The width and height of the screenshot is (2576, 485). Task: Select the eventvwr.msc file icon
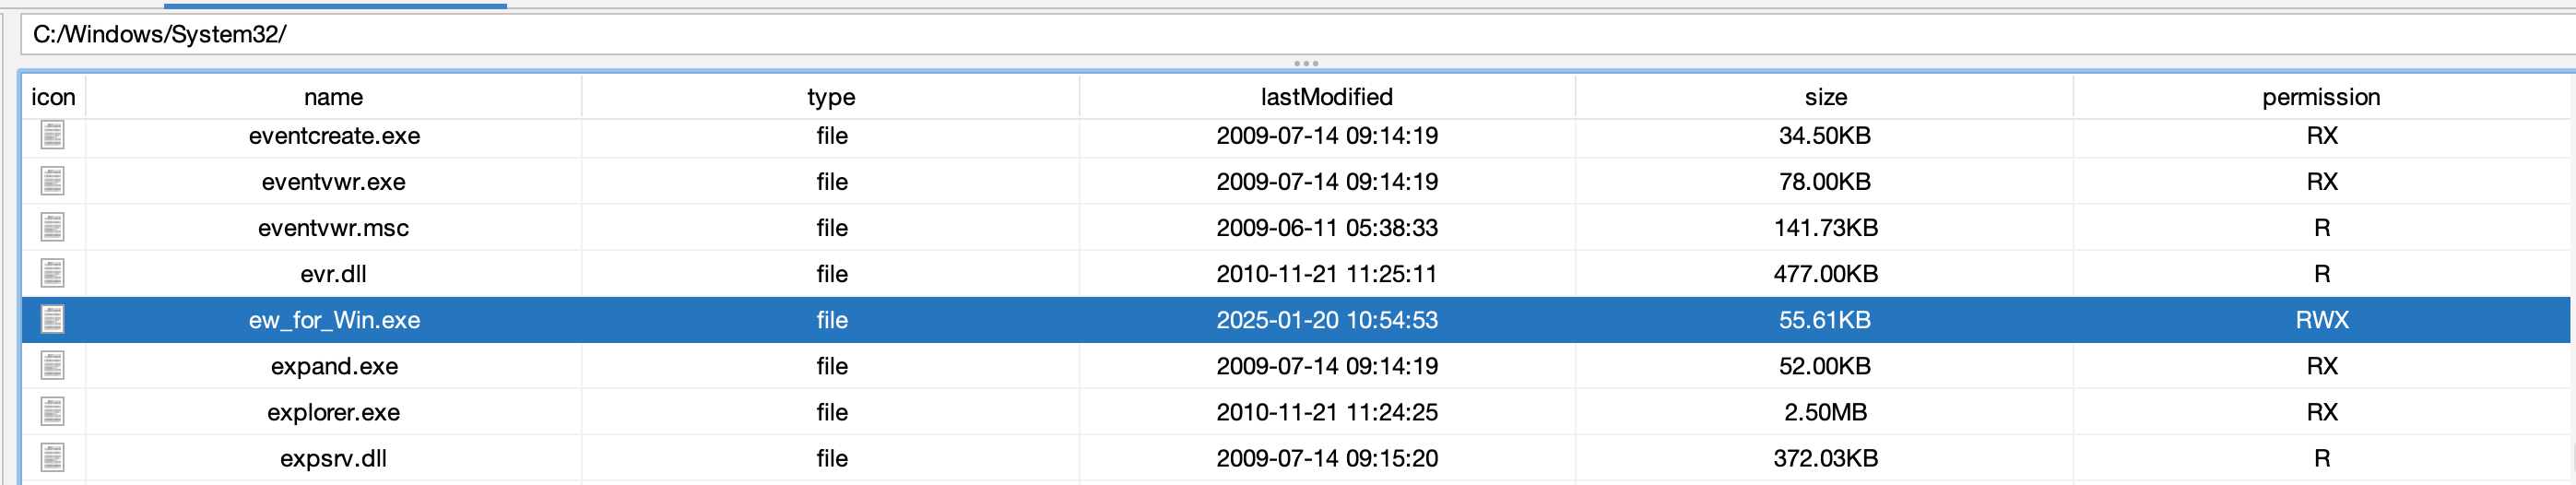tap(52, 227)
